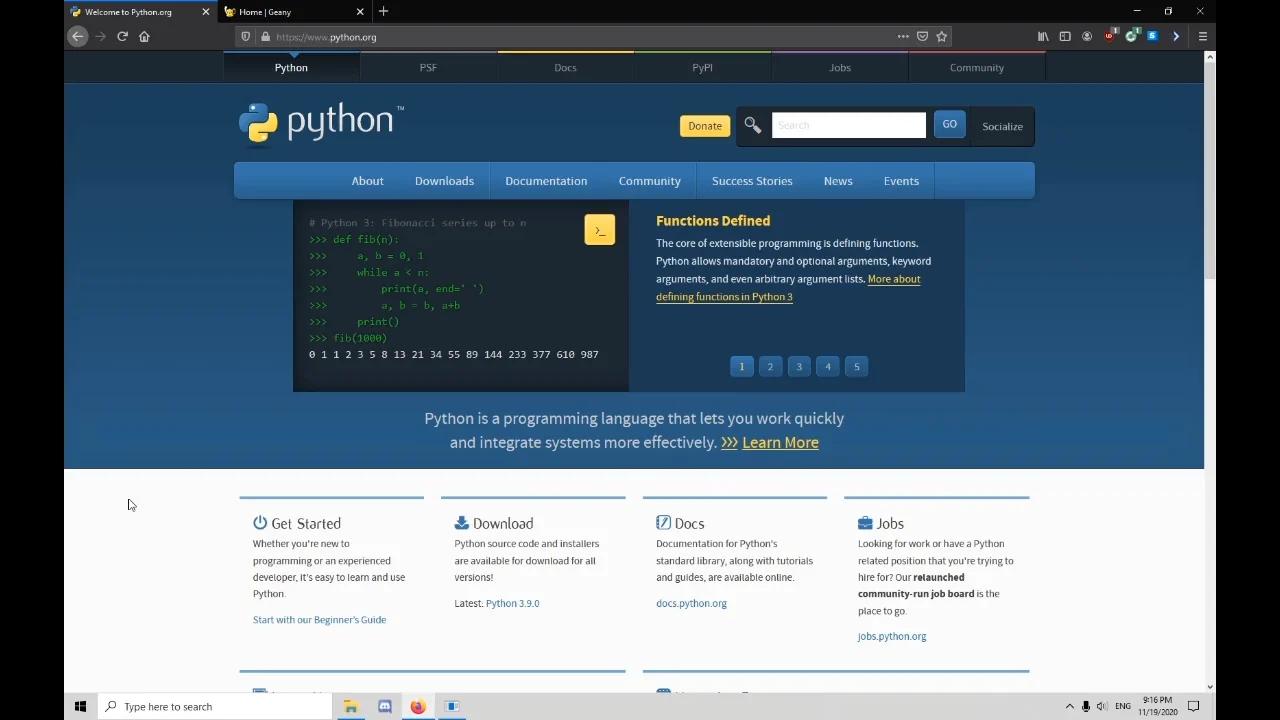Click the Jobs briefcase icon
This screenshot has width=1280, height=720.
pyautogui.click(x=864, y=521)
